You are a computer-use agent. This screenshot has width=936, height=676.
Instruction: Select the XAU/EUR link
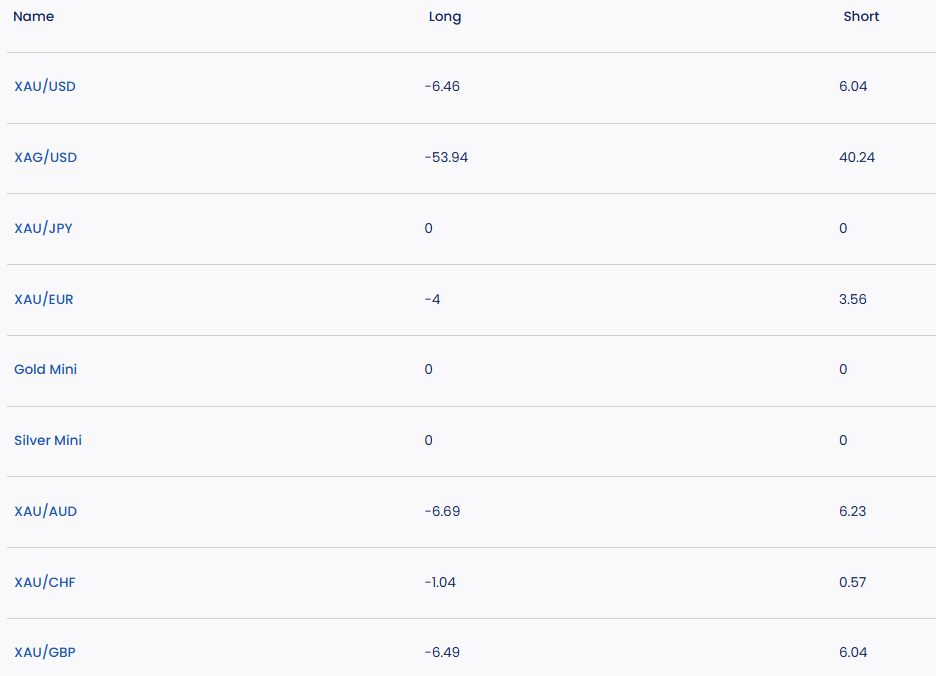[x=43, y=300]
